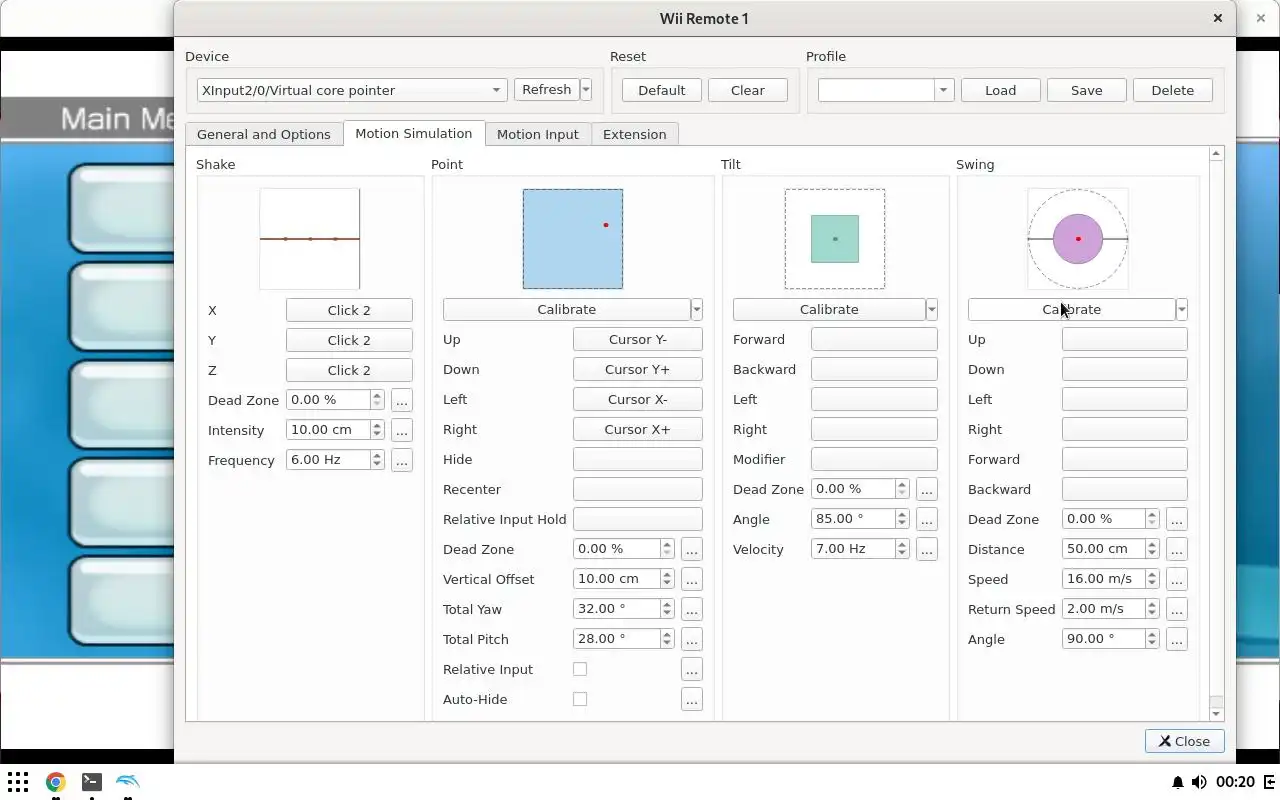The width and height of the screenshot is (1280, 800).
Task: Open the applications grid in the taskbar
Action: coord(18,782)
